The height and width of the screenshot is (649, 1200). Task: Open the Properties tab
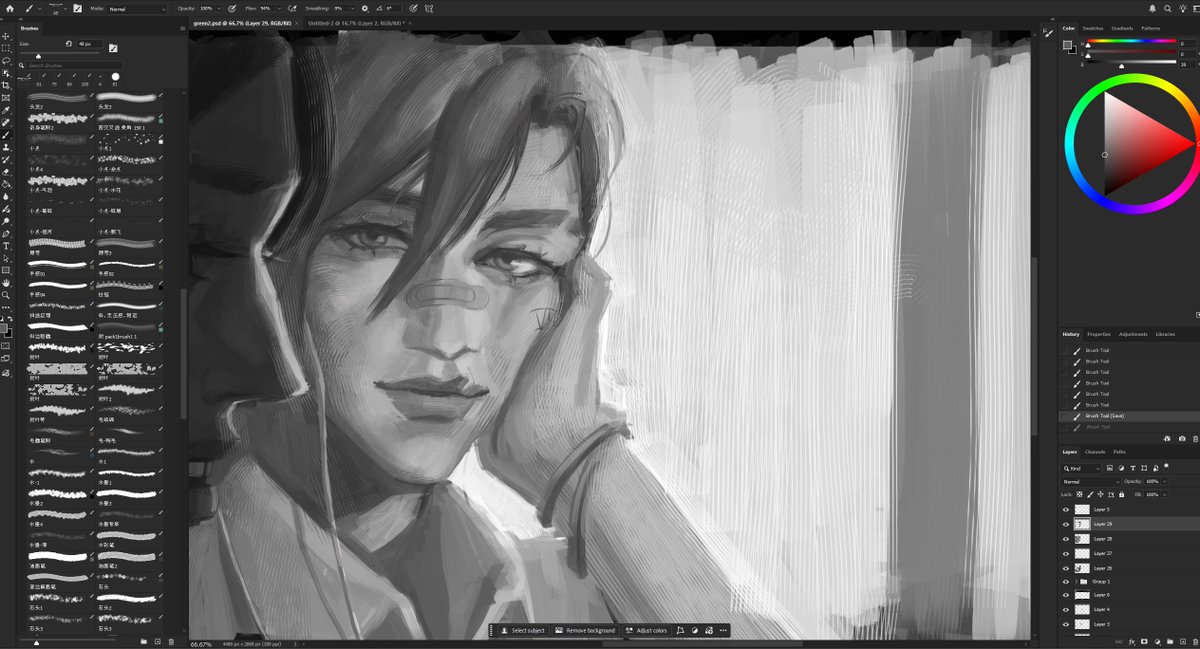1099,334
